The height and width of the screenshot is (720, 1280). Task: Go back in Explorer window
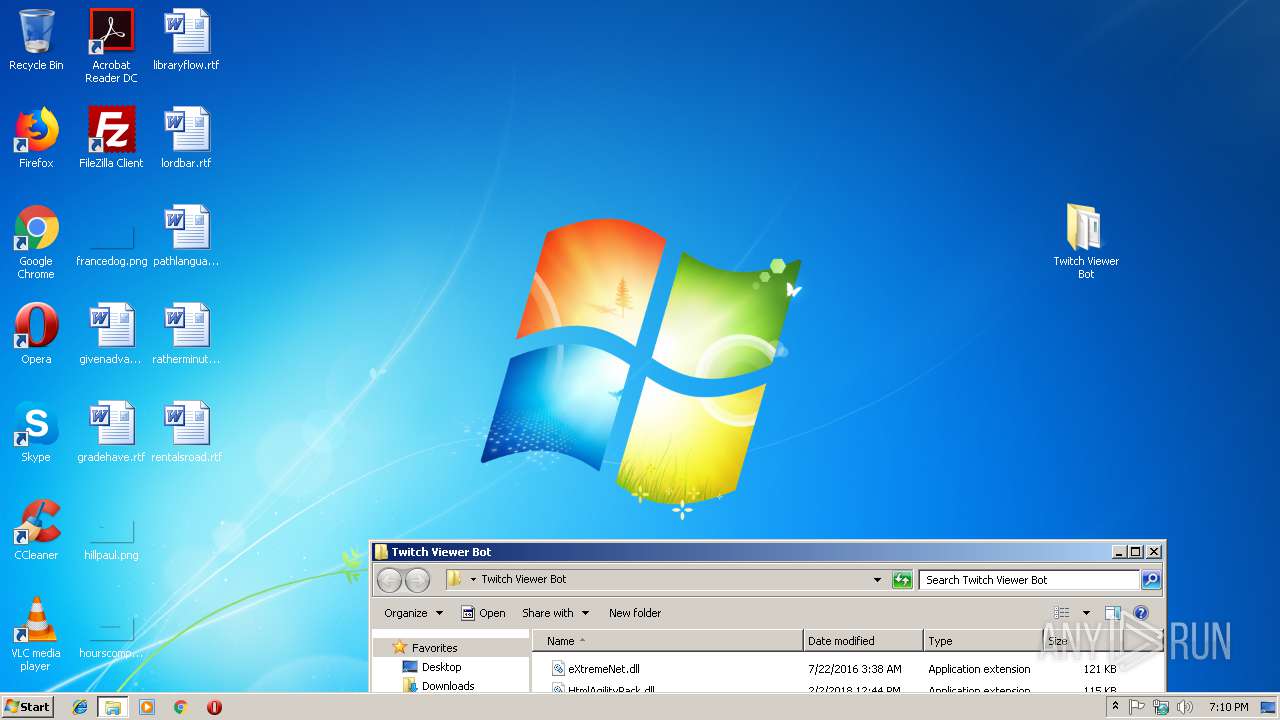[390, 580]
